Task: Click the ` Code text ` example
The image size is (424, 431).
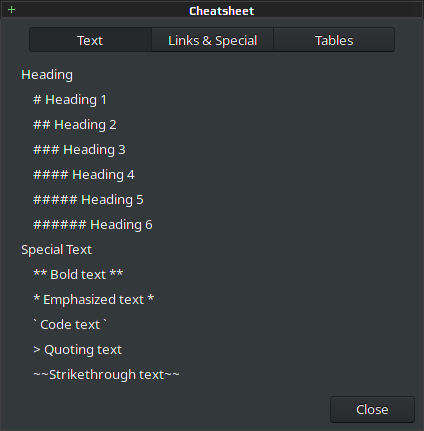Action: [70, 325]
